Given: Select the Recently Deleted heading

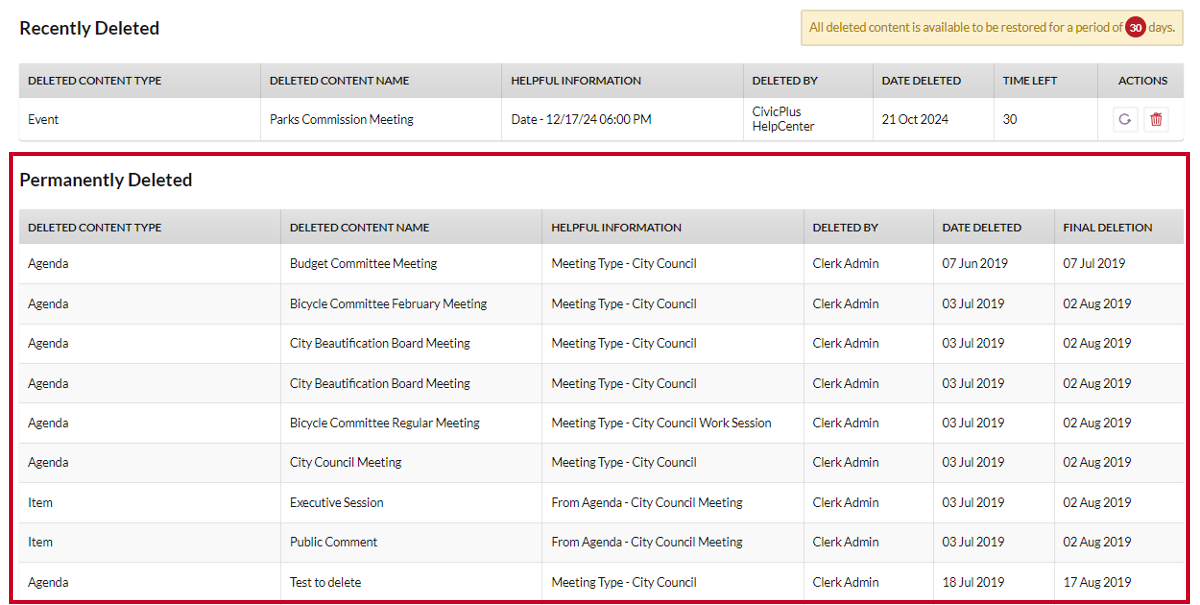Looking at the screenshot, I should [90, 29].
